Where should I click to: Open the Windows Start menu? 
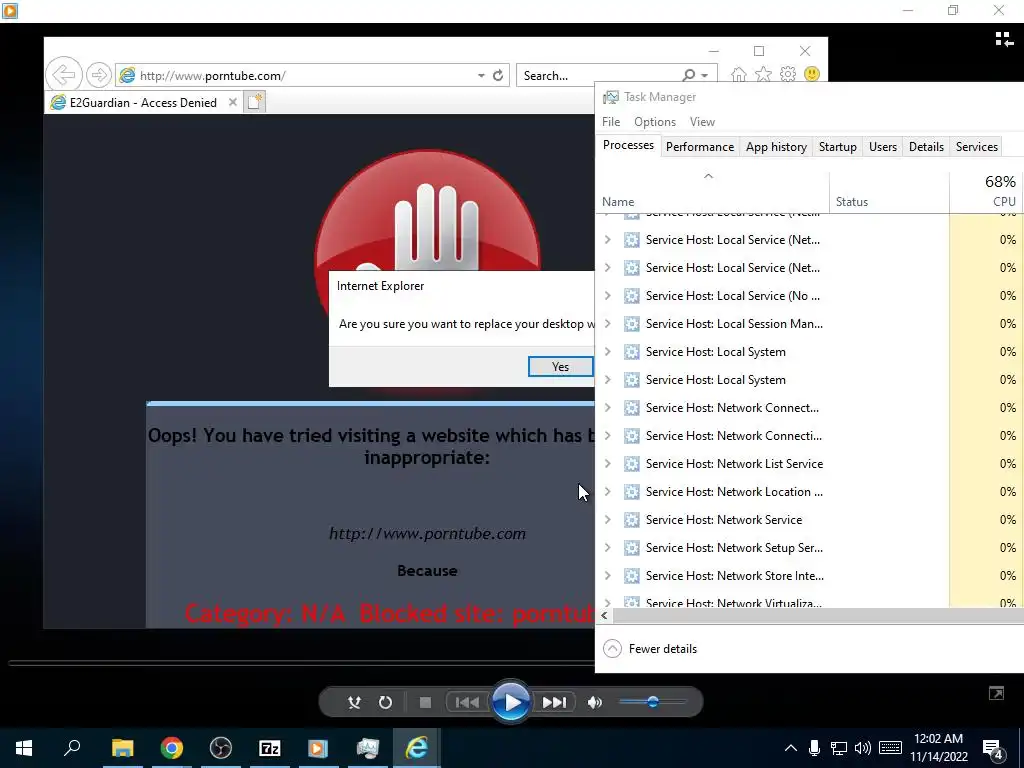[x=24, y=748]
